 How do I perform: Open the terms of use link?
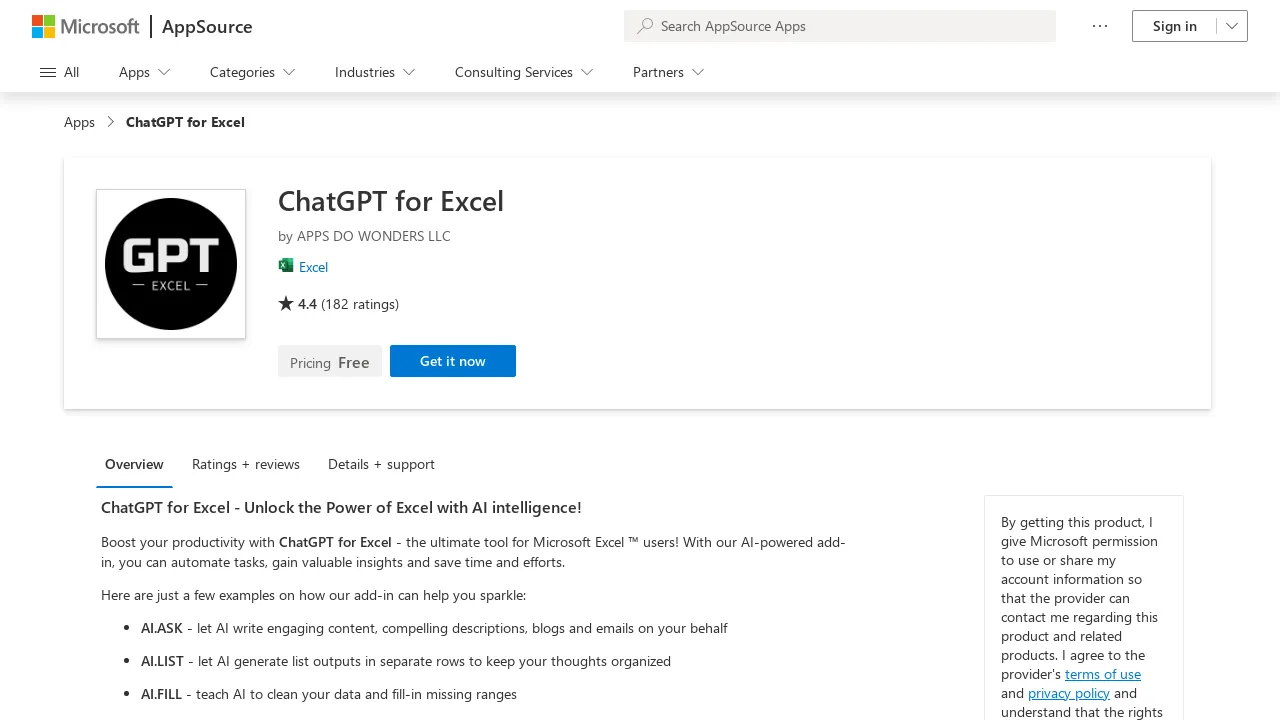point(1102,674)
